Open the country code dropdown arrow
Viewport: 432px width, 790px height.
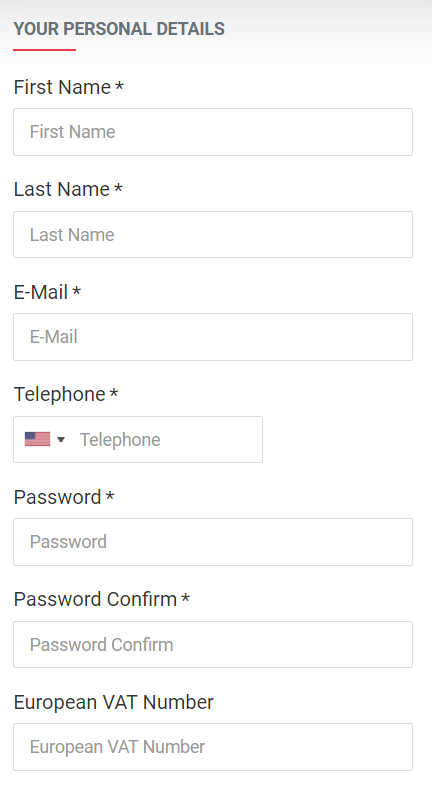[x=61, y=439]
